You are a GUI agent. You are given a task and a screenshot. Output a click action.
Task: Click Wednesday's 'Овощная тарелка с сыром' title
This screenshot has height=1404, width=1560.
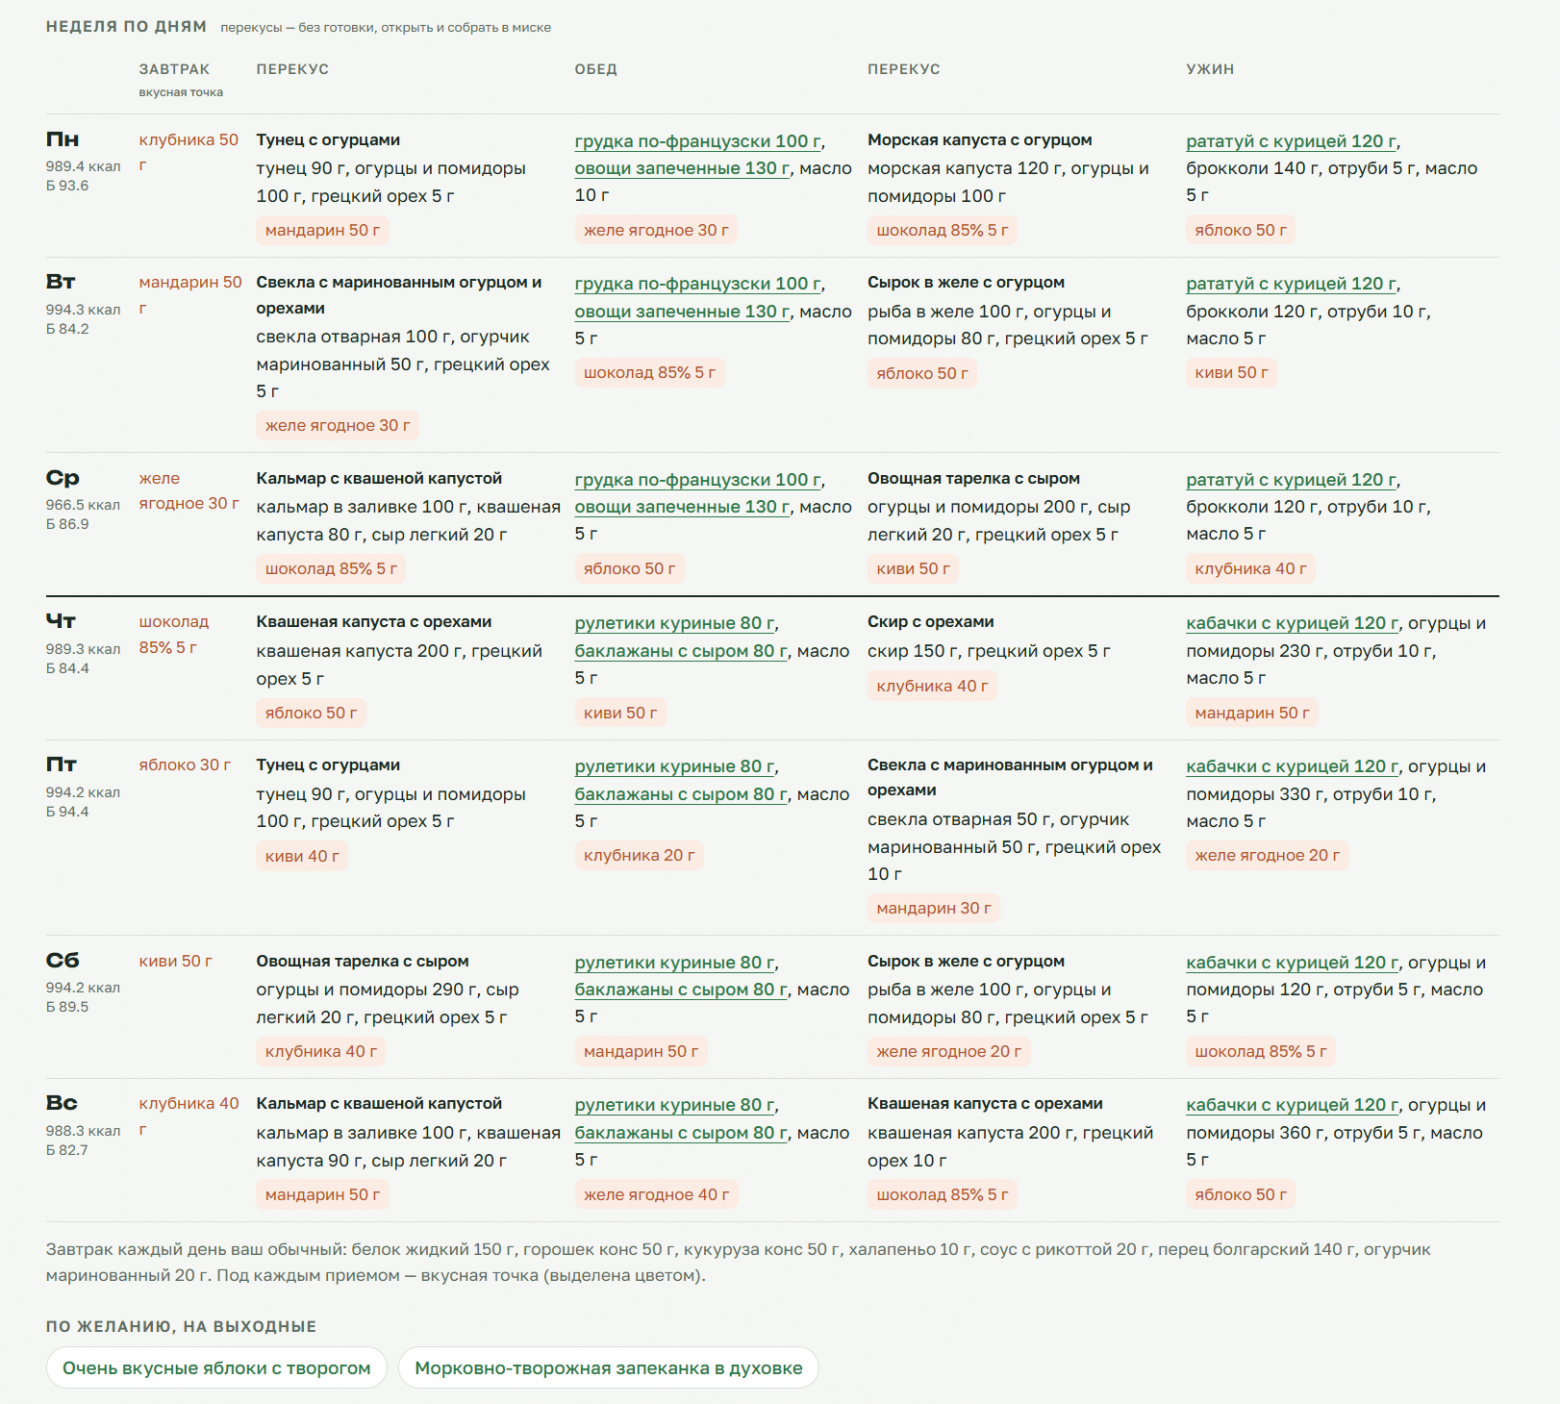point(974,479)
